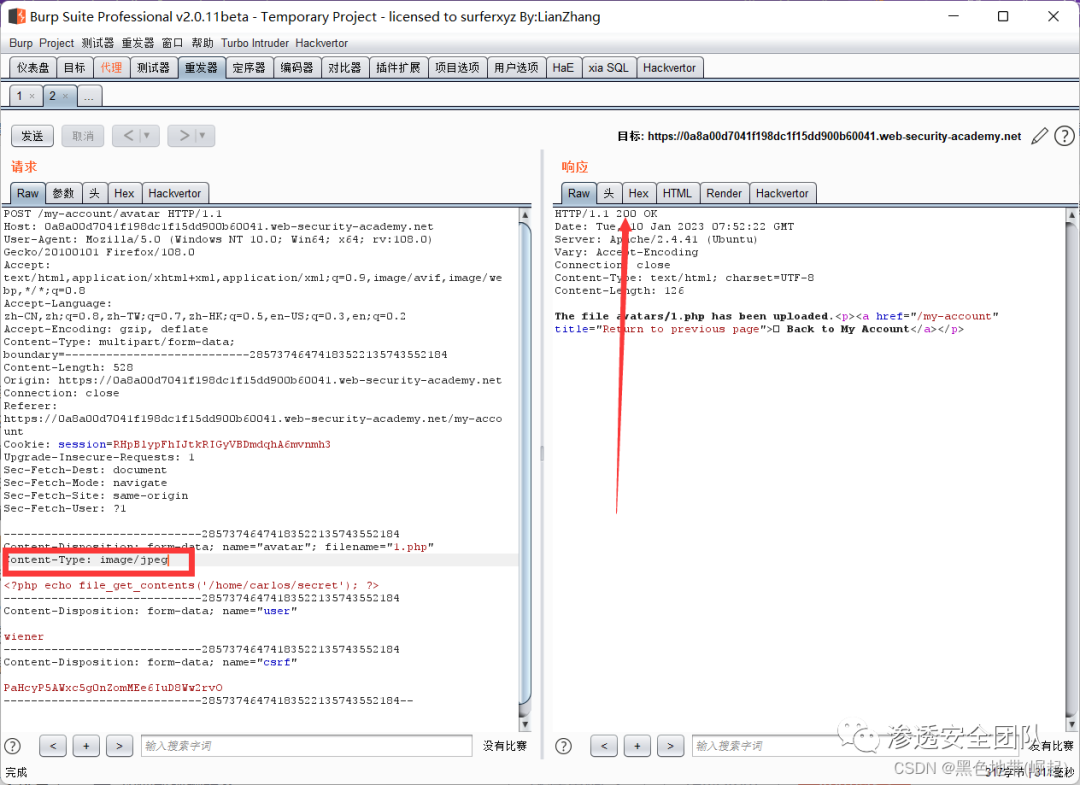Screen dimensions: 1080x785
Task: Switch to the 仪表盘 tab
Action: click(33, 67)
